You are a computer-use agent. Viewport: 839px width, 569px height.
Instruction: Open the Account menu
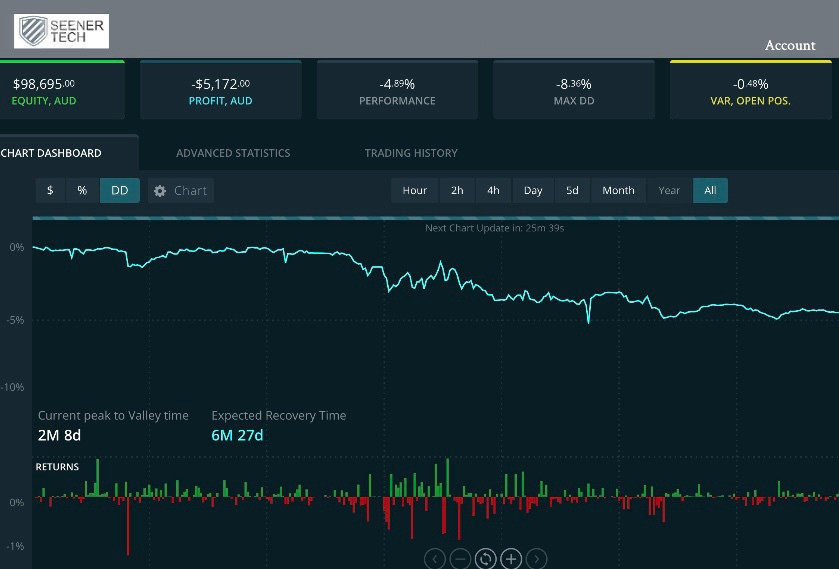(790, 45)
